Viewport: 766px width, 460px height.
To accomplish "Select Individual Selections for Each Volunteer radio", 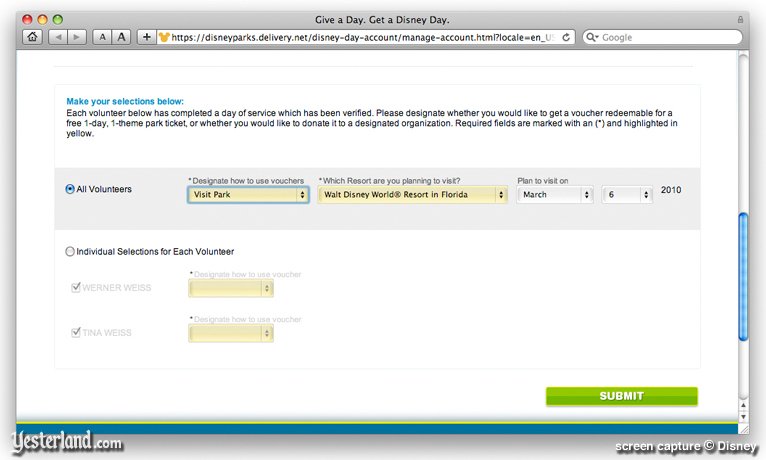I will [x=70, y=251].
